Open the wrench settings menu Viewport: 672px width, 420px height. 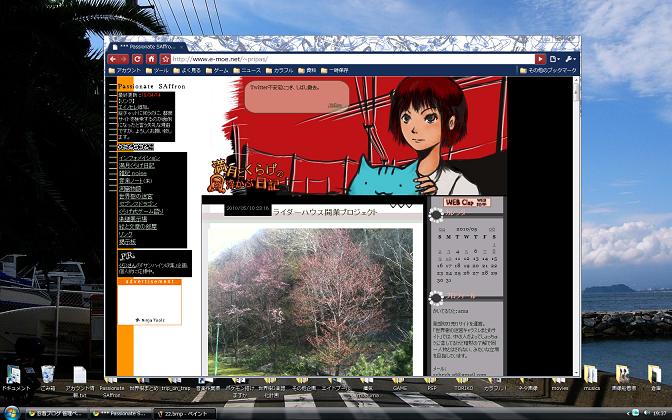pyautogui.click(x=570, y=59)
